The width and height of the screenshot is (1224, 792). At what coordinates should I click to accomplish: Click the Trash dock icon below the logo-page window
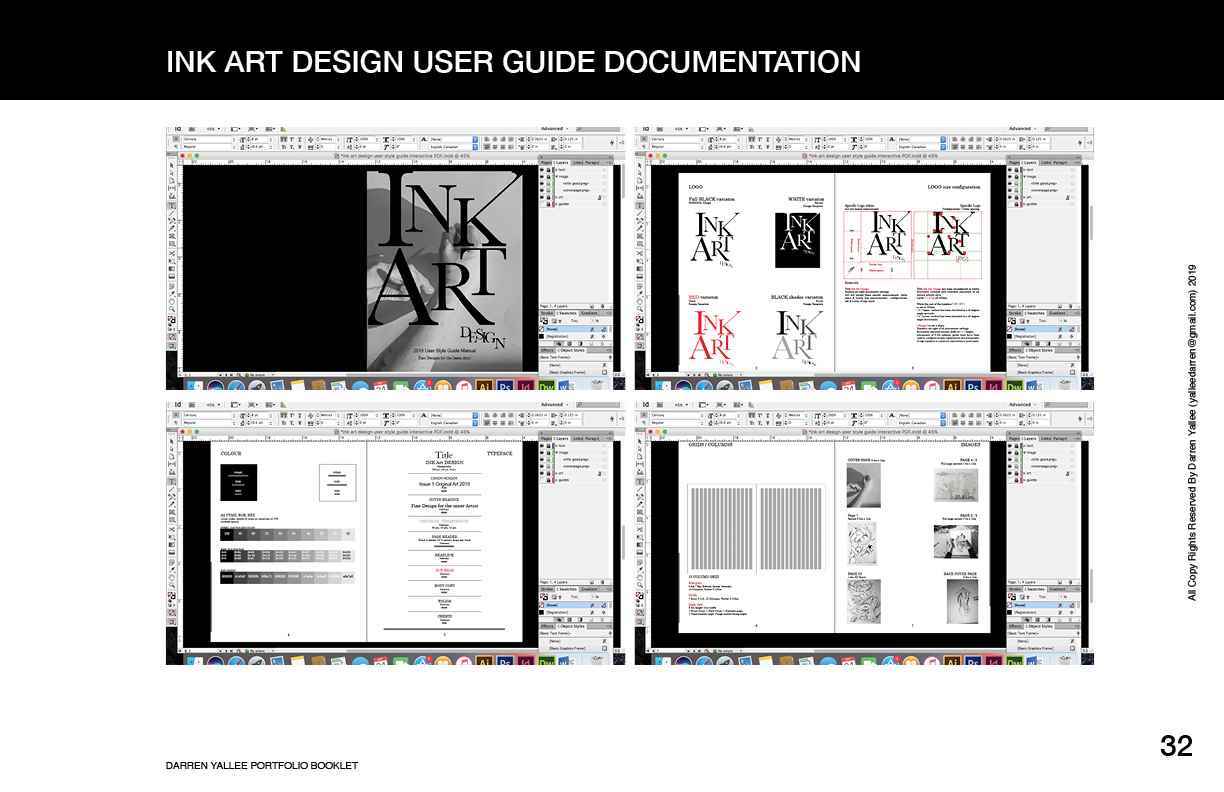(x=1065, y=383)
